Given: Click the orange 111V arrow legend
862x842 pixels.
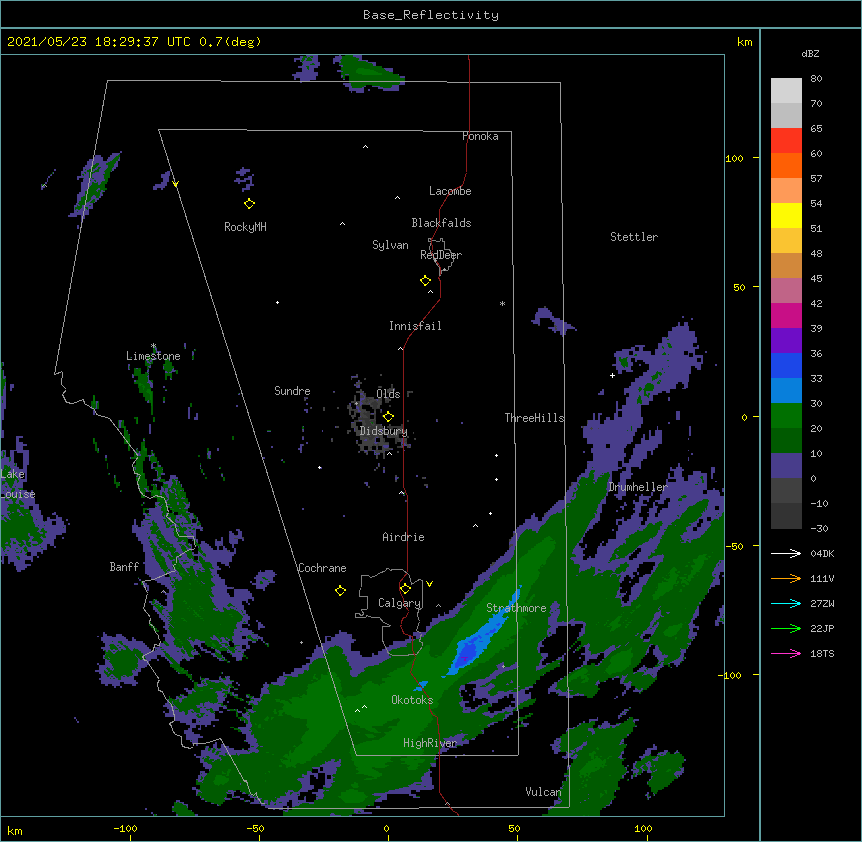Looking at the screenshot, I should tap(786, 578).
